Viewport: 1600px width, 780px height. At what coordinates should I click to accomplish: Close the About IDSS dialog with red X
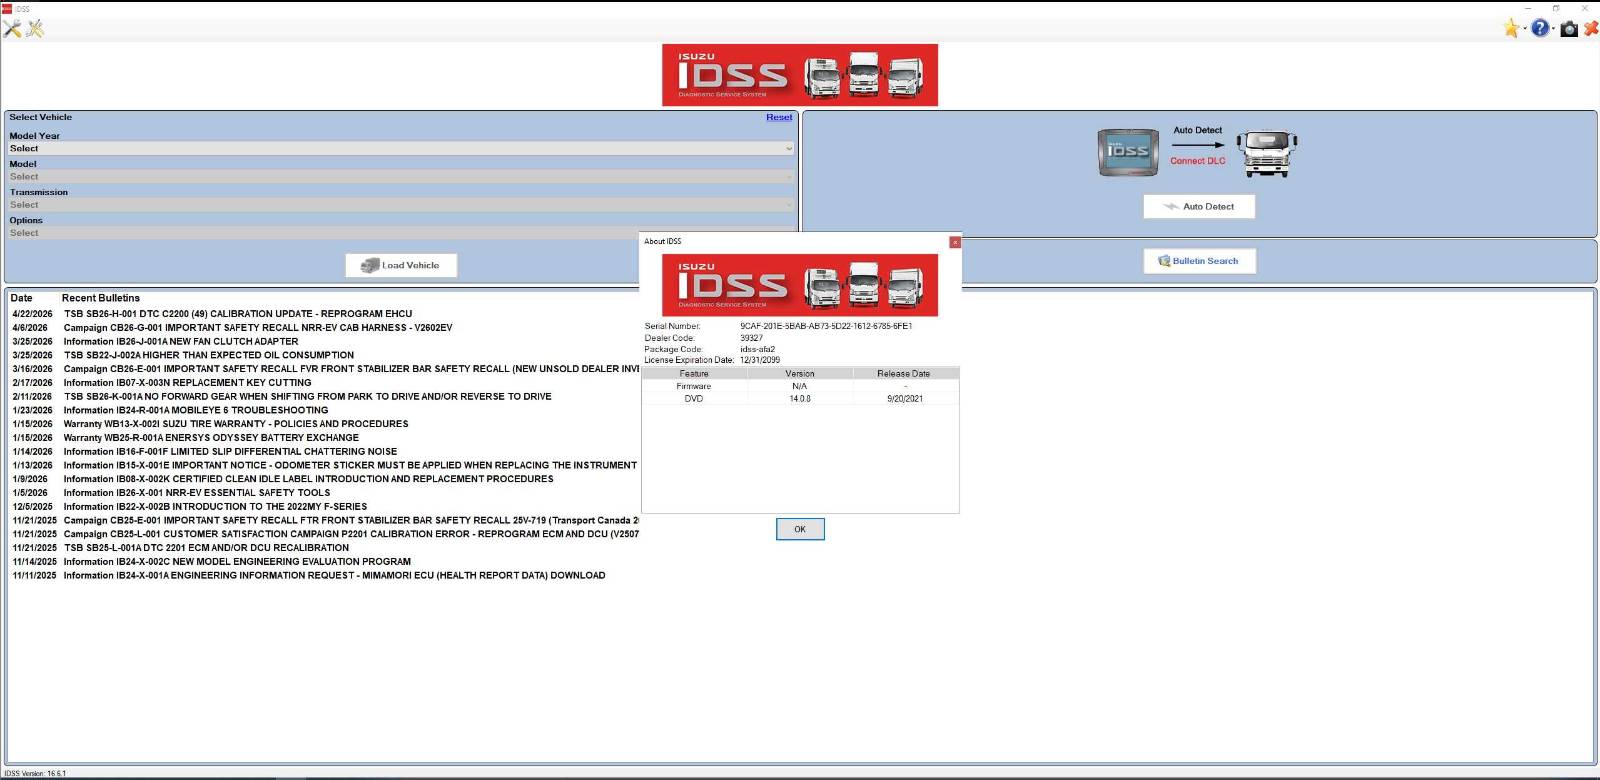pos(955,242)
